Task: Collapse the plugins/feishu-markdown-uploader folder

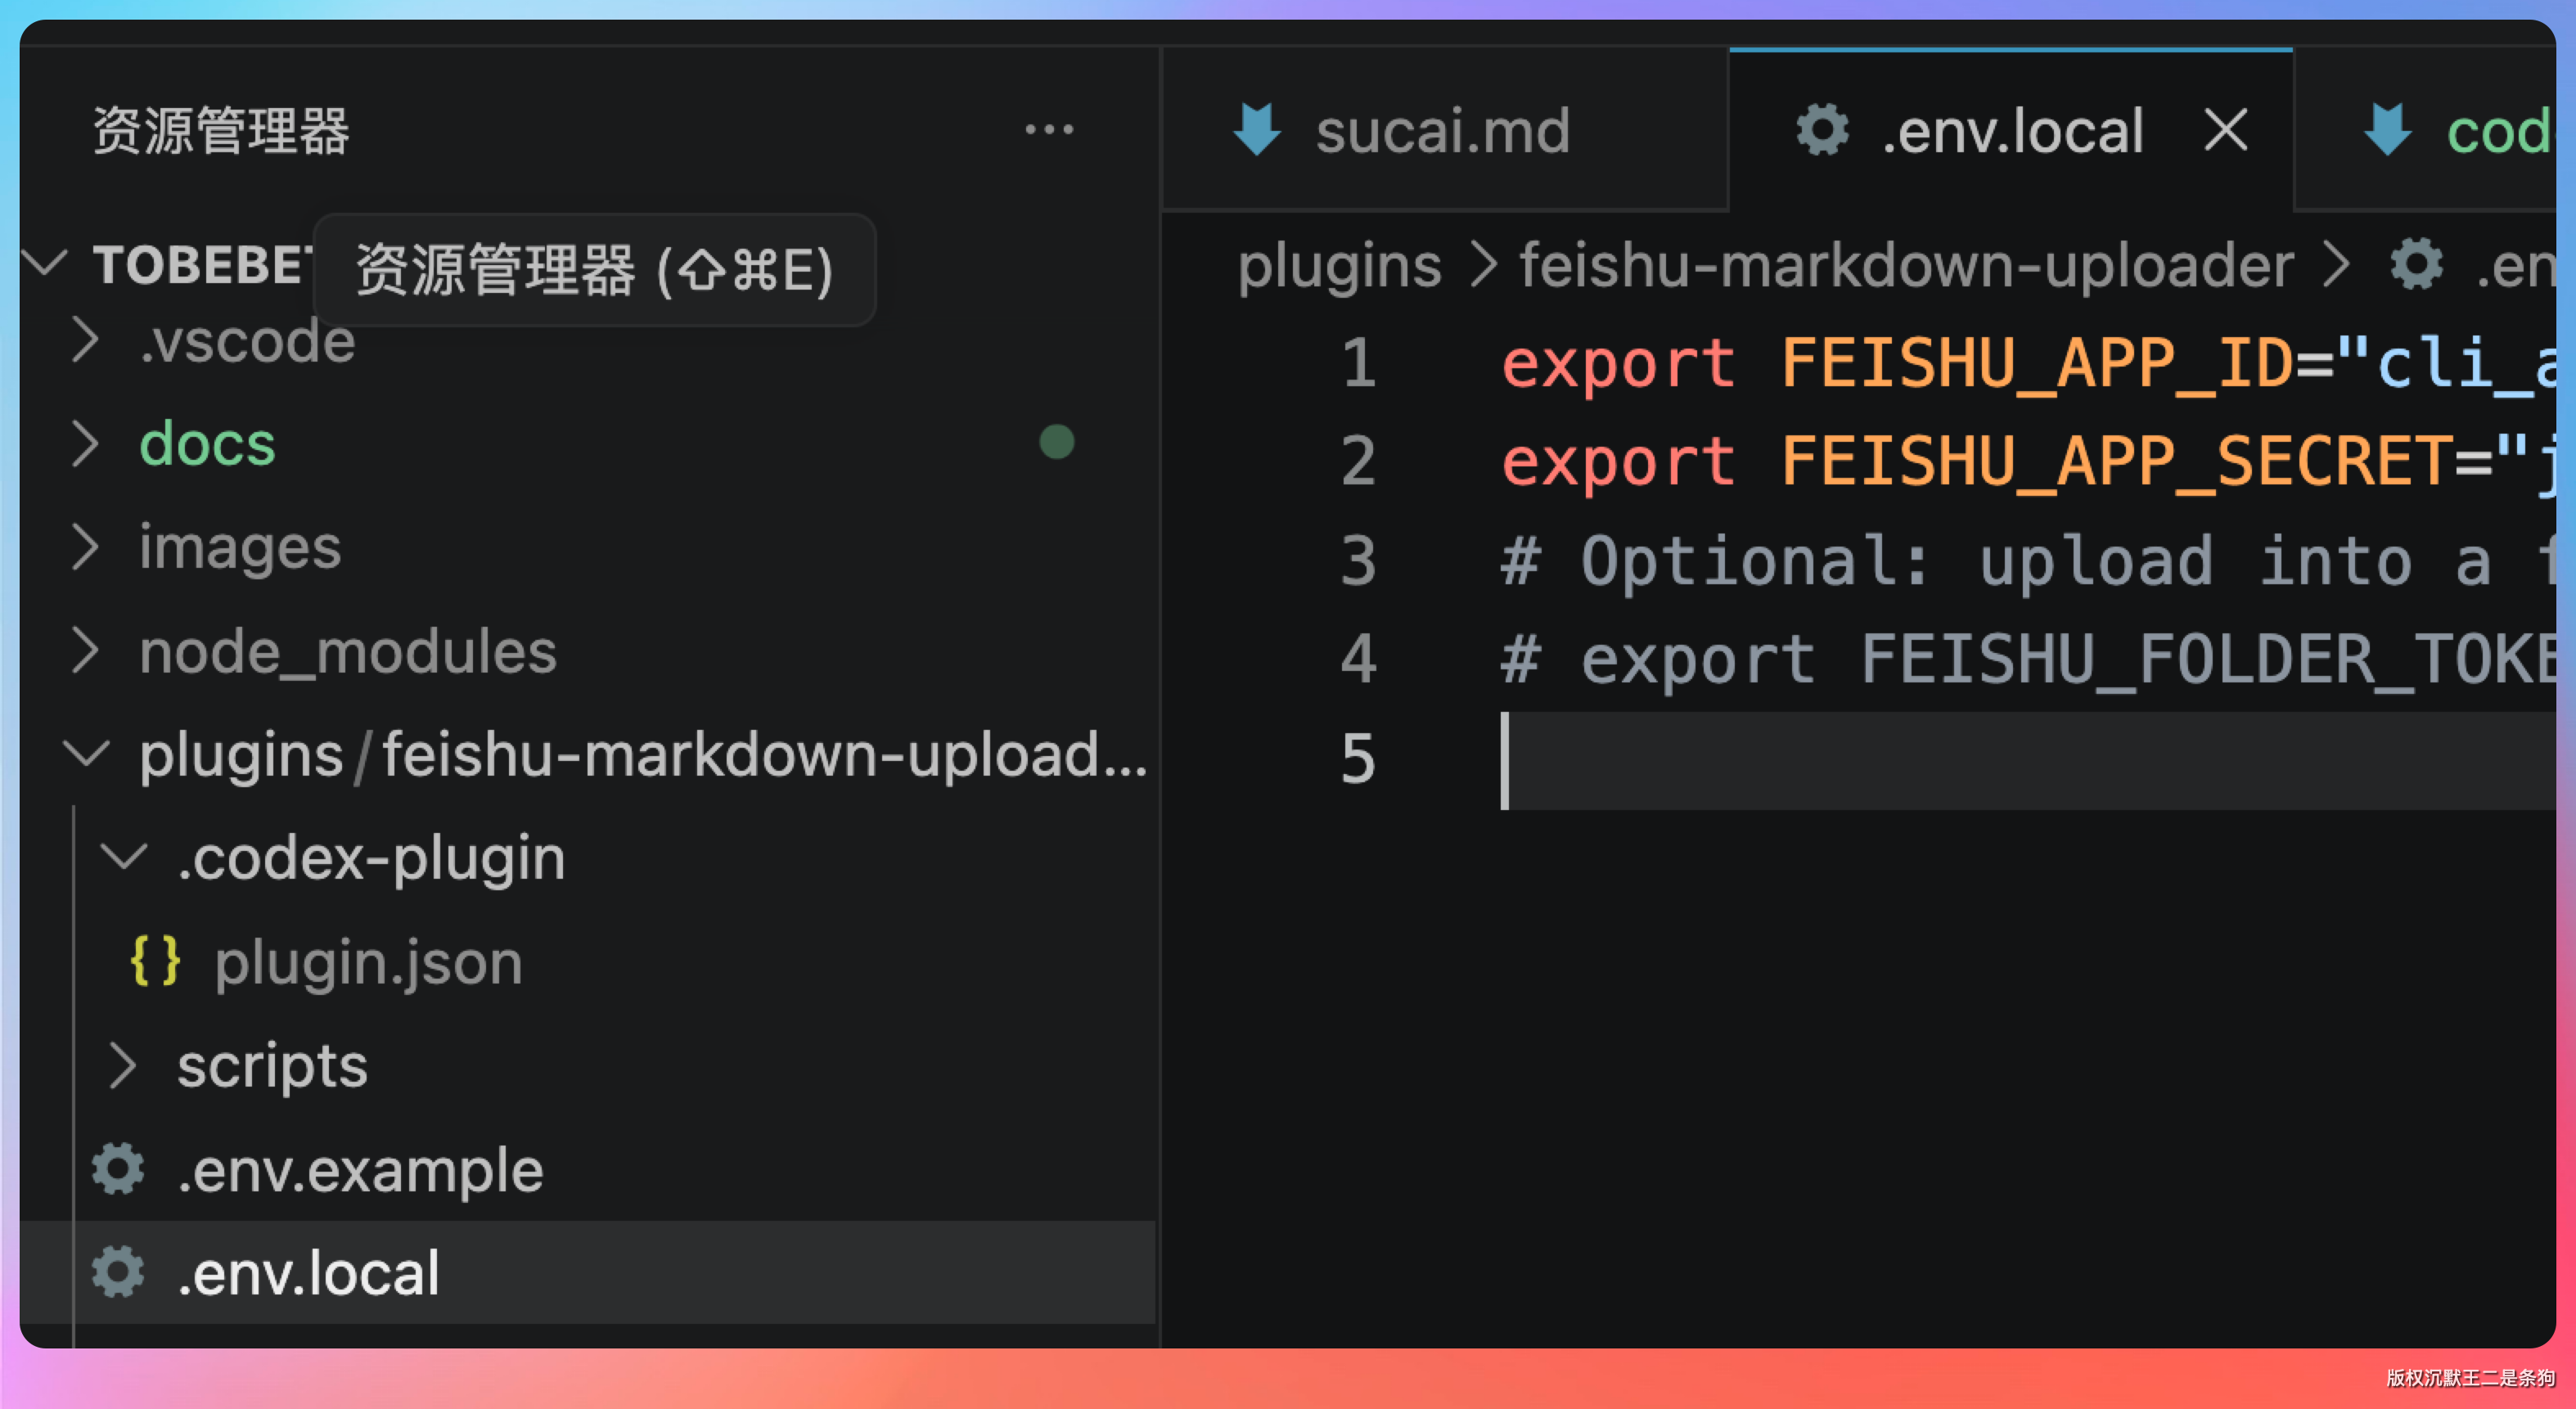Action: pyautogui.click(x=86, y=754)
